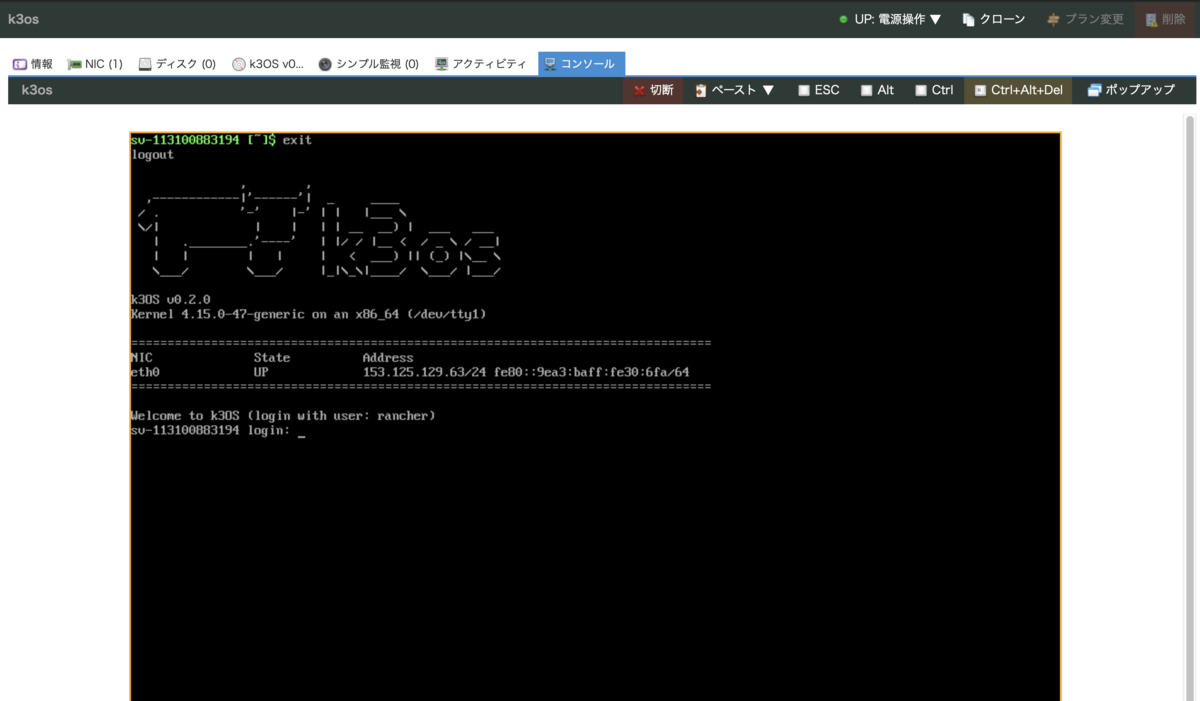
Task: Click the red 切断 X icon
Action: click(x=639, y=90)
